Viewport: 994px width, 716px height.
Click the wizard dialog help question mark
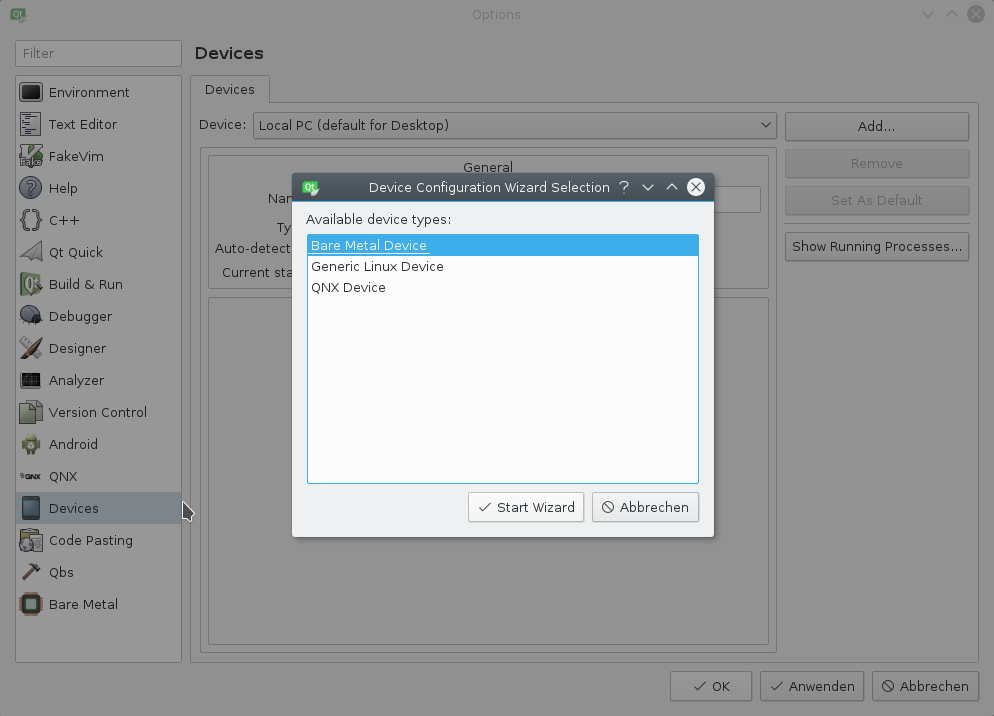(x=624, y=187)
